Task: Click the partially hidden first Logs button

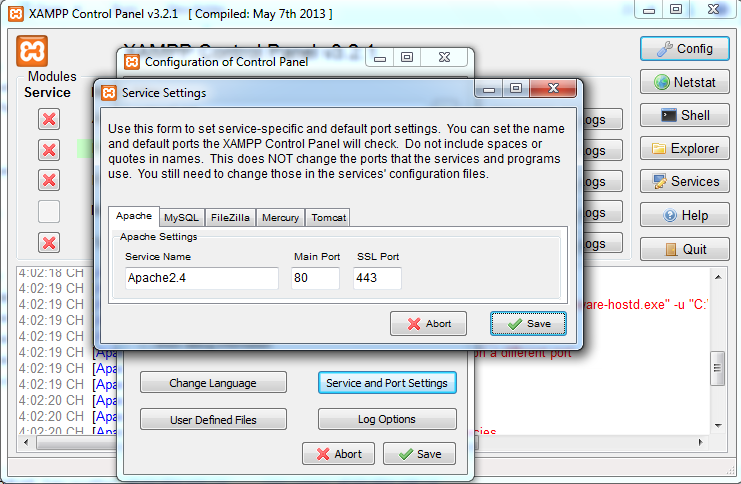Action: coord(603,119)
